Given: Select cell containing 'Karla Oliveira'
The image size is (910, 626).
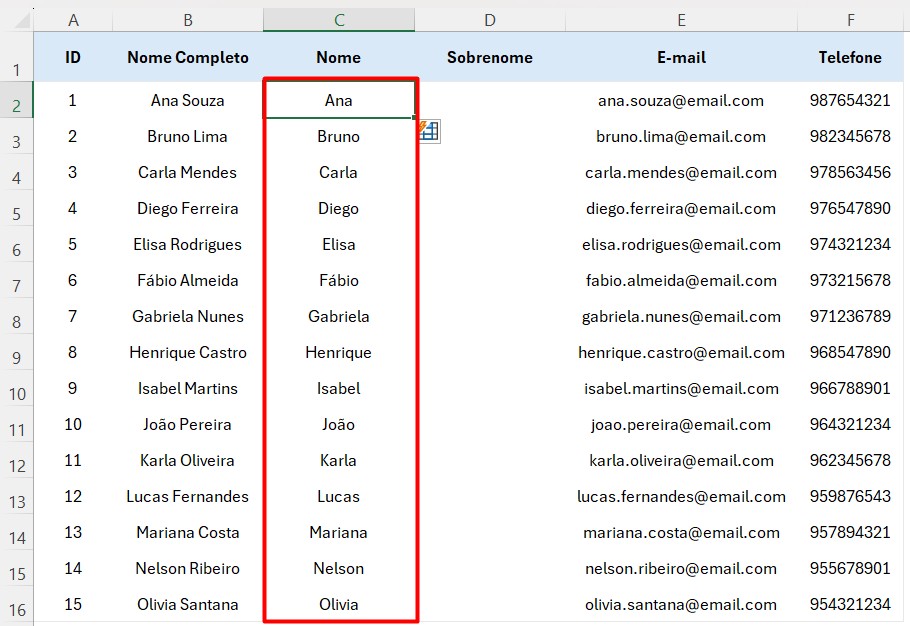Looking at the screenshot, I should point(188,460).
